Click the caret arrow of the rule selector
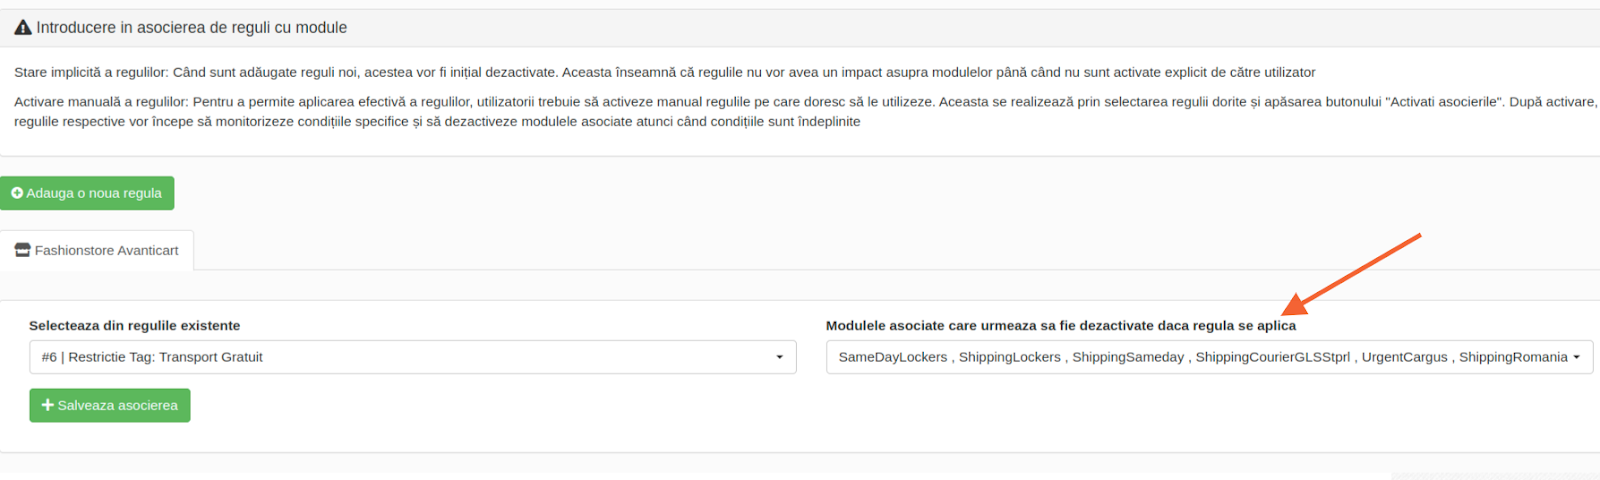The height and width of the screenshot is (480, 1600). 780,357
